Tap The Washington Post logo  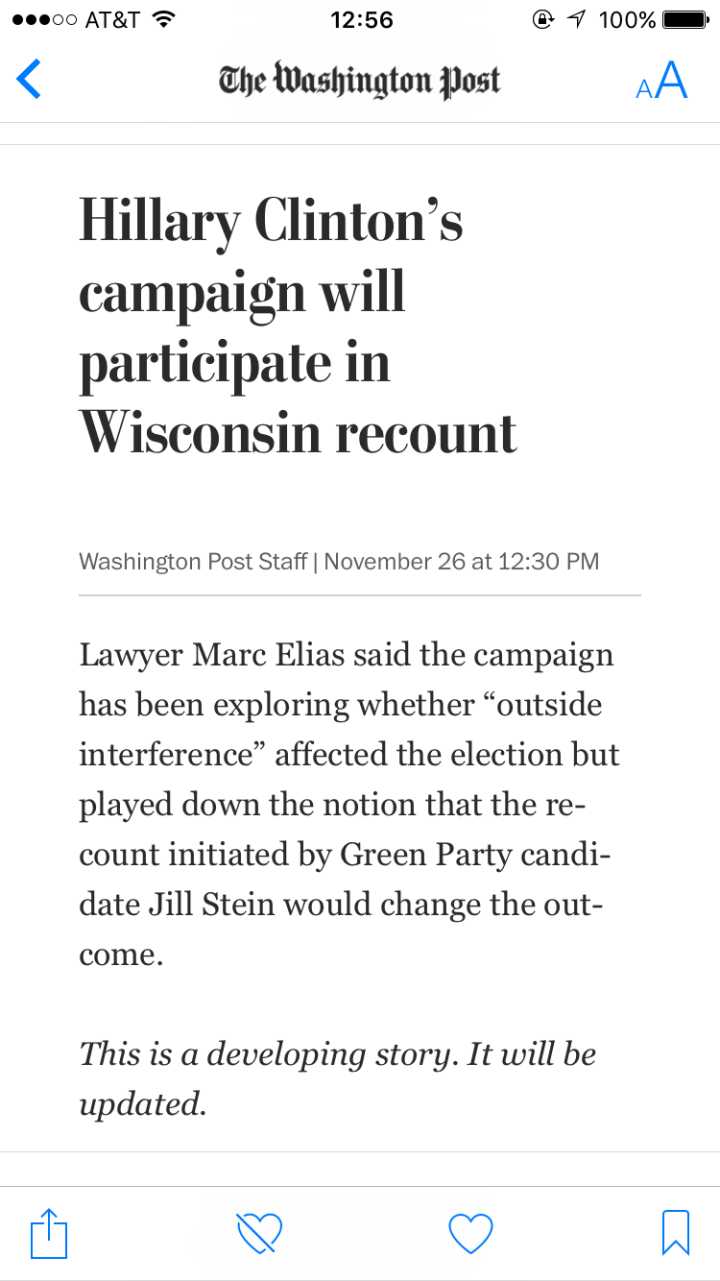tap(360, 80)
